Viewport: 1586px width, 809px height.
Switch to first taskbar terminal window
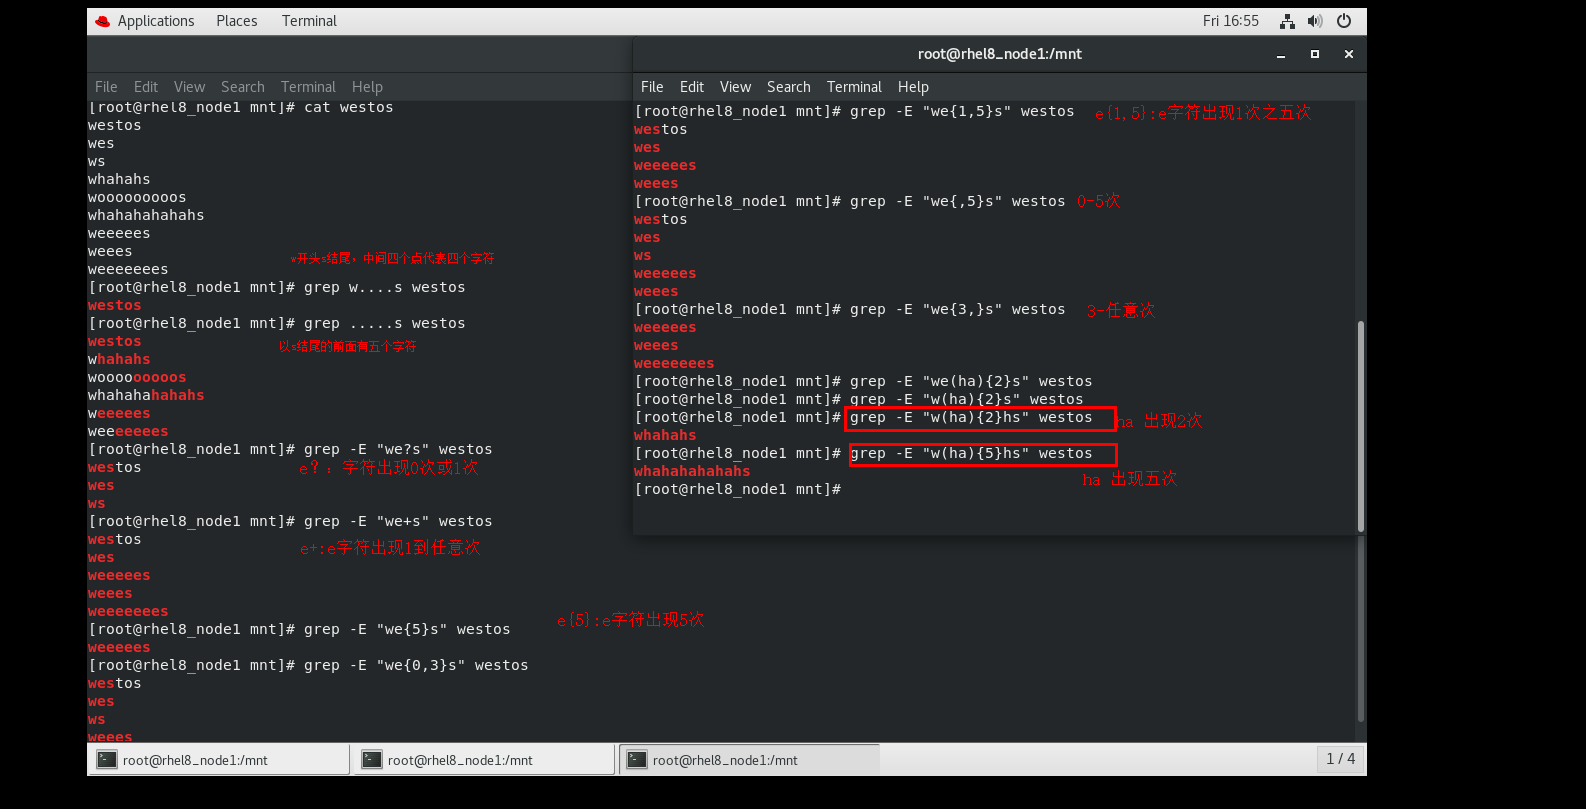click(219, 760)
